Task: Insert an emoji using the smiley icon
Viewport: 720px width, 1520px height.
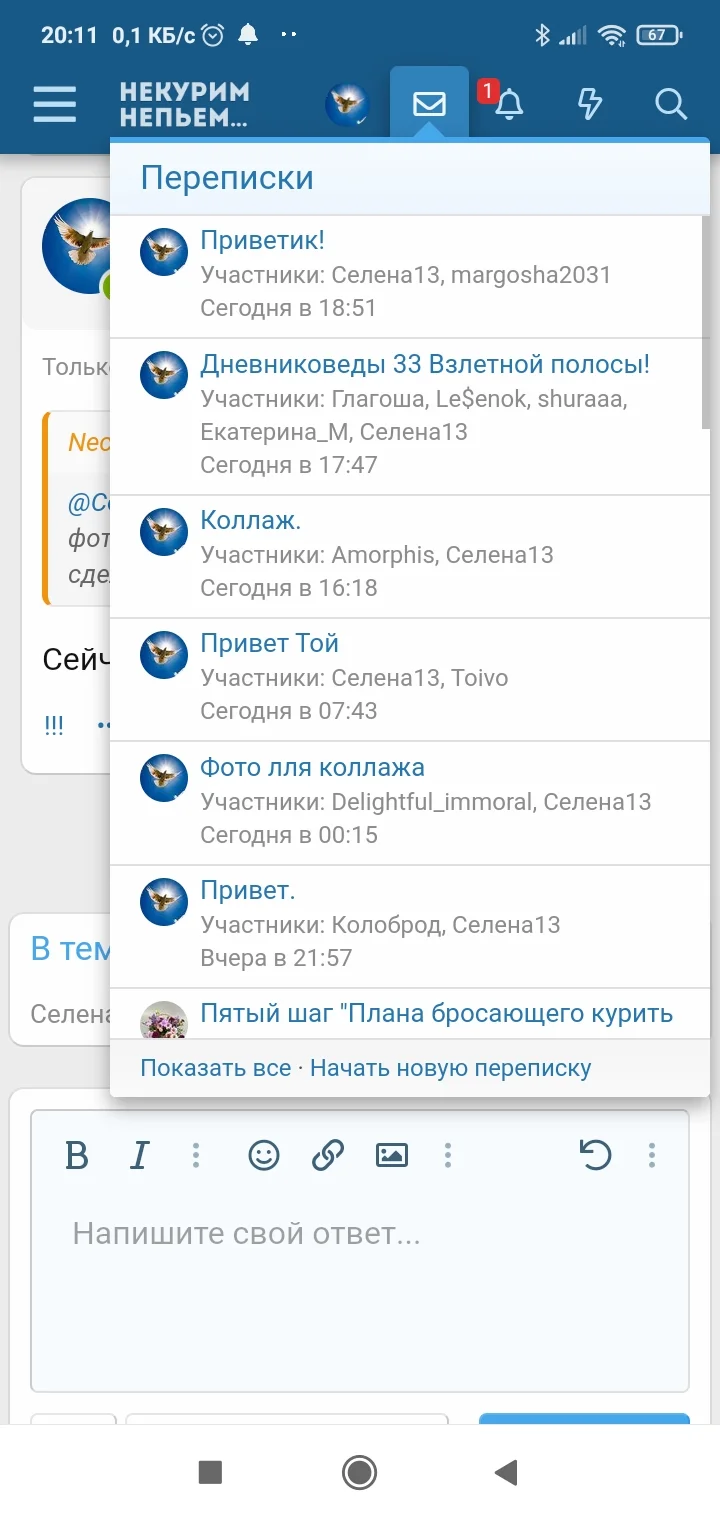Action: 262,1156
